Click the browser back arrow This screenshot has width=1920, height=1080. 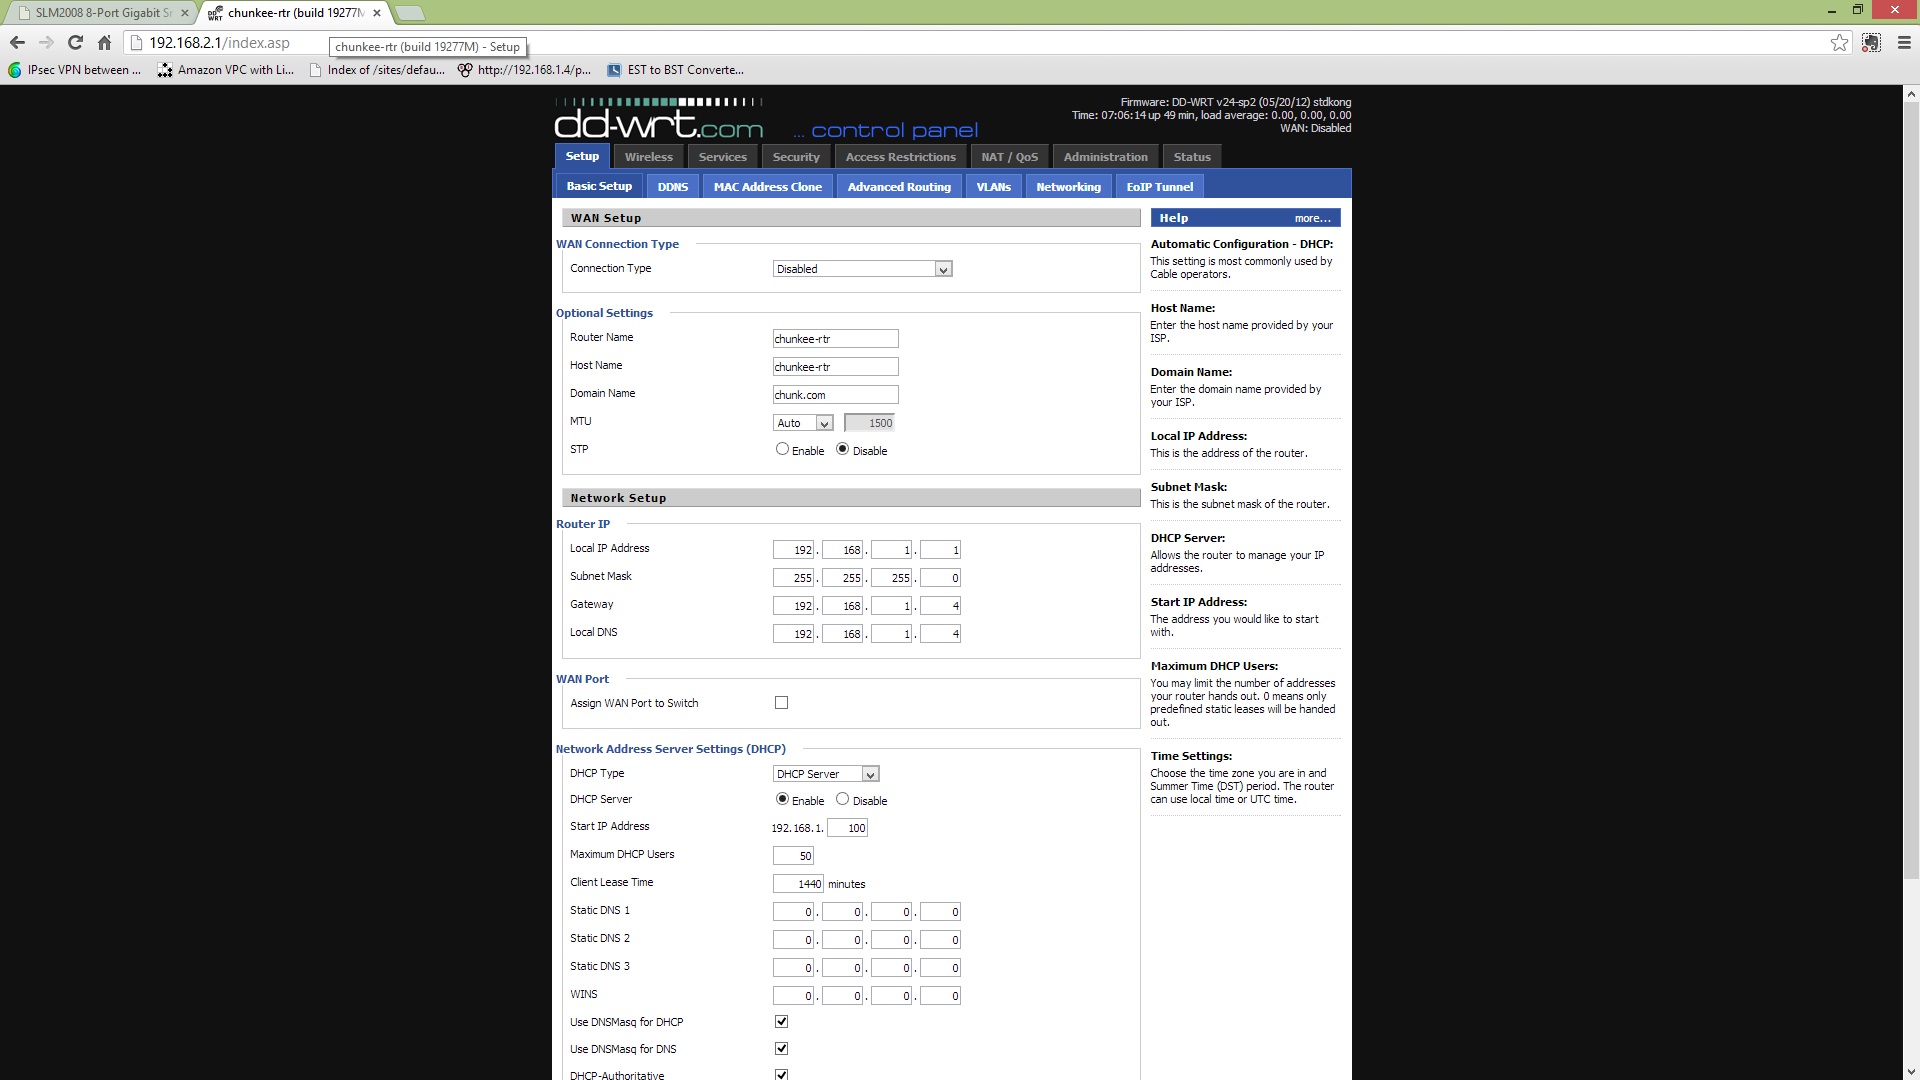coord(17,43)
